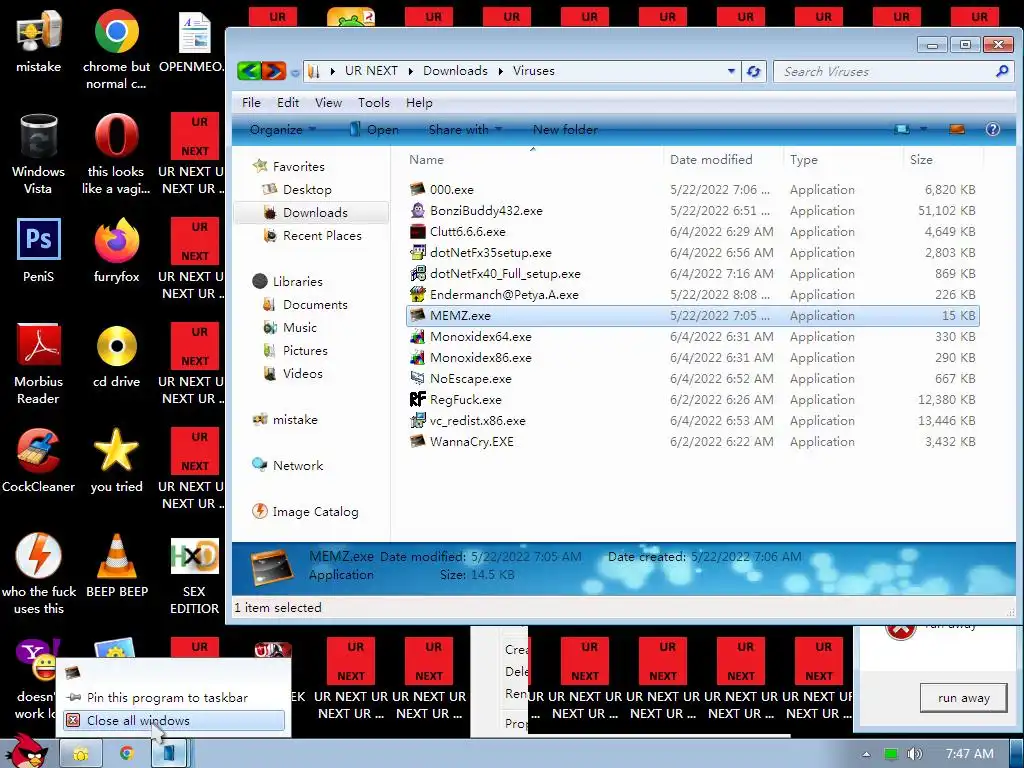This screenshot has width=1024, height=768.
Task: Toggle the preview pane icon
Action: [957, 129]
